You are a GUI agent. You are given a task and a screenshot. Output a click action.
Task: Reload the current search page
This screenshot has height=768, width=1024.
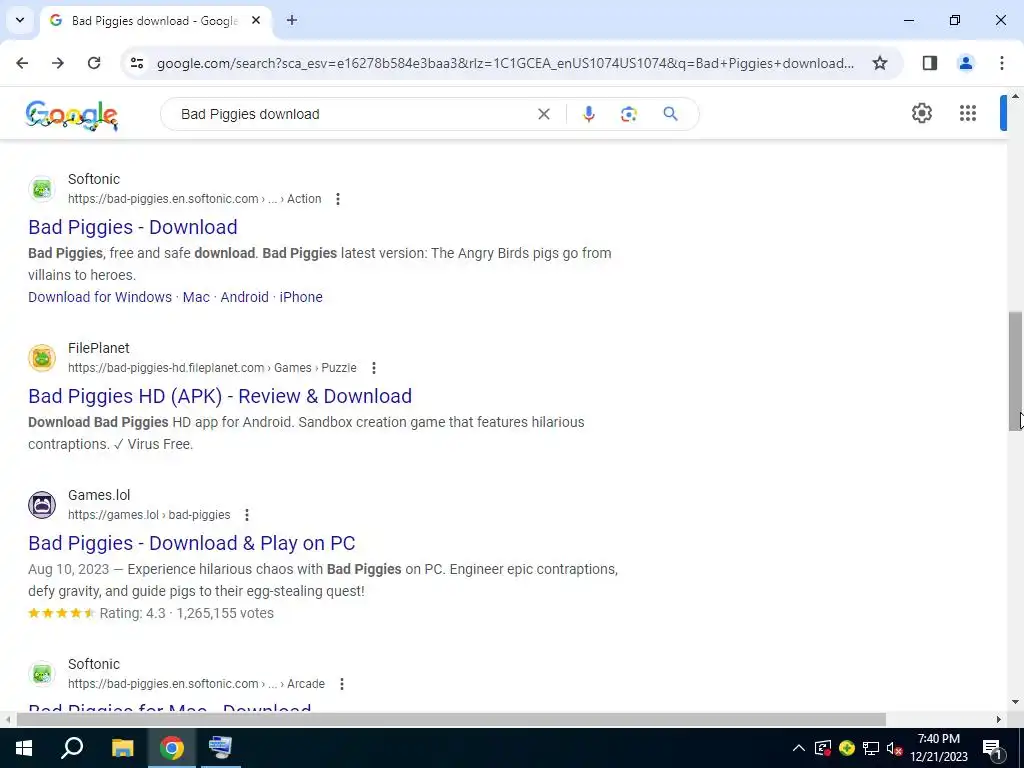click(x=94, y=63)
